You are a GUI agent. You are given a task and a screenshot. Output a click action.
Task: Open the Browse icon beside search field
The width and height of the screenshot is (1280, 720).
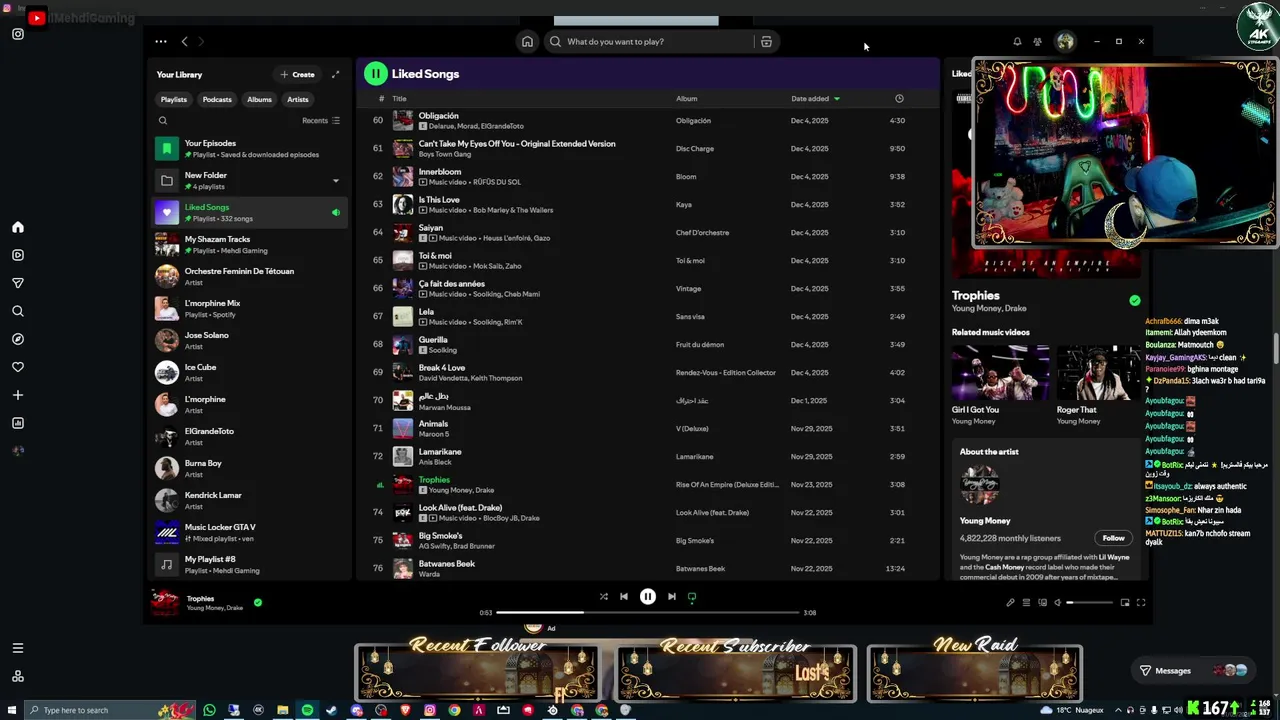[766, 42]
